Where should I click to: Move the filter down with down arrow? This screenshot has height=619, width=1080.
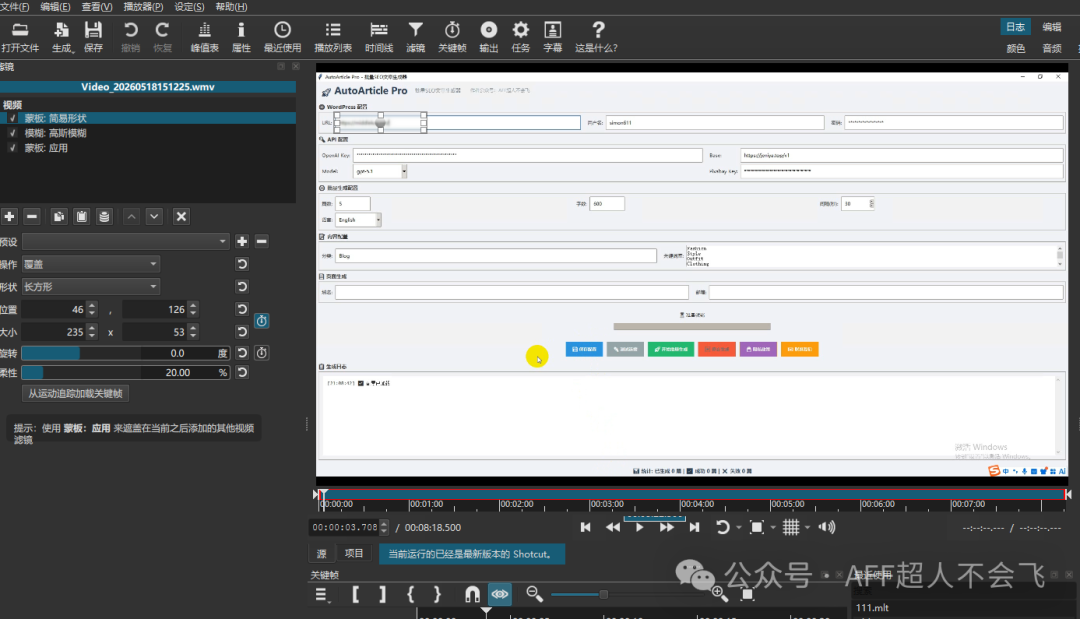[154, 216]
